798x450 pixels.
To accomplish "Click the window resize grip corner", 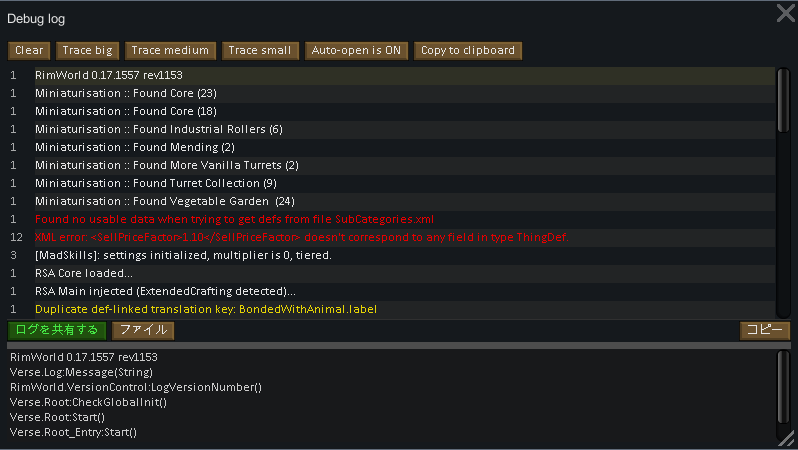I will [787, 438].
